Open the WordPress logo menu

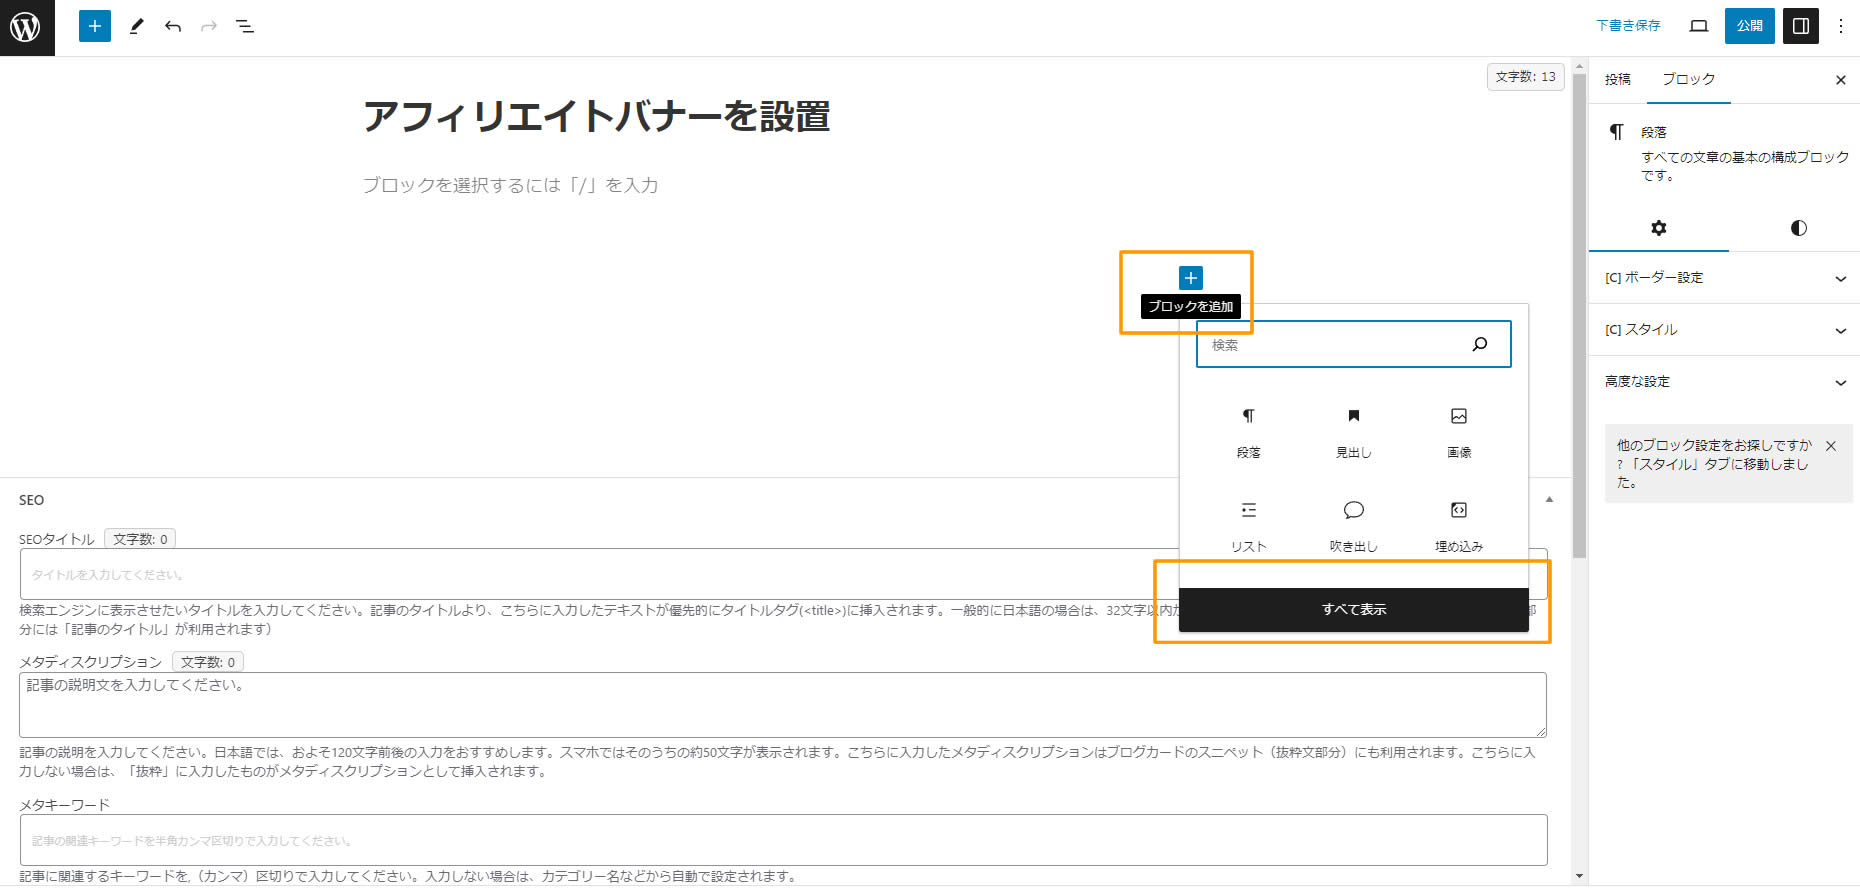pyautogui.click(x=27, y=27)
